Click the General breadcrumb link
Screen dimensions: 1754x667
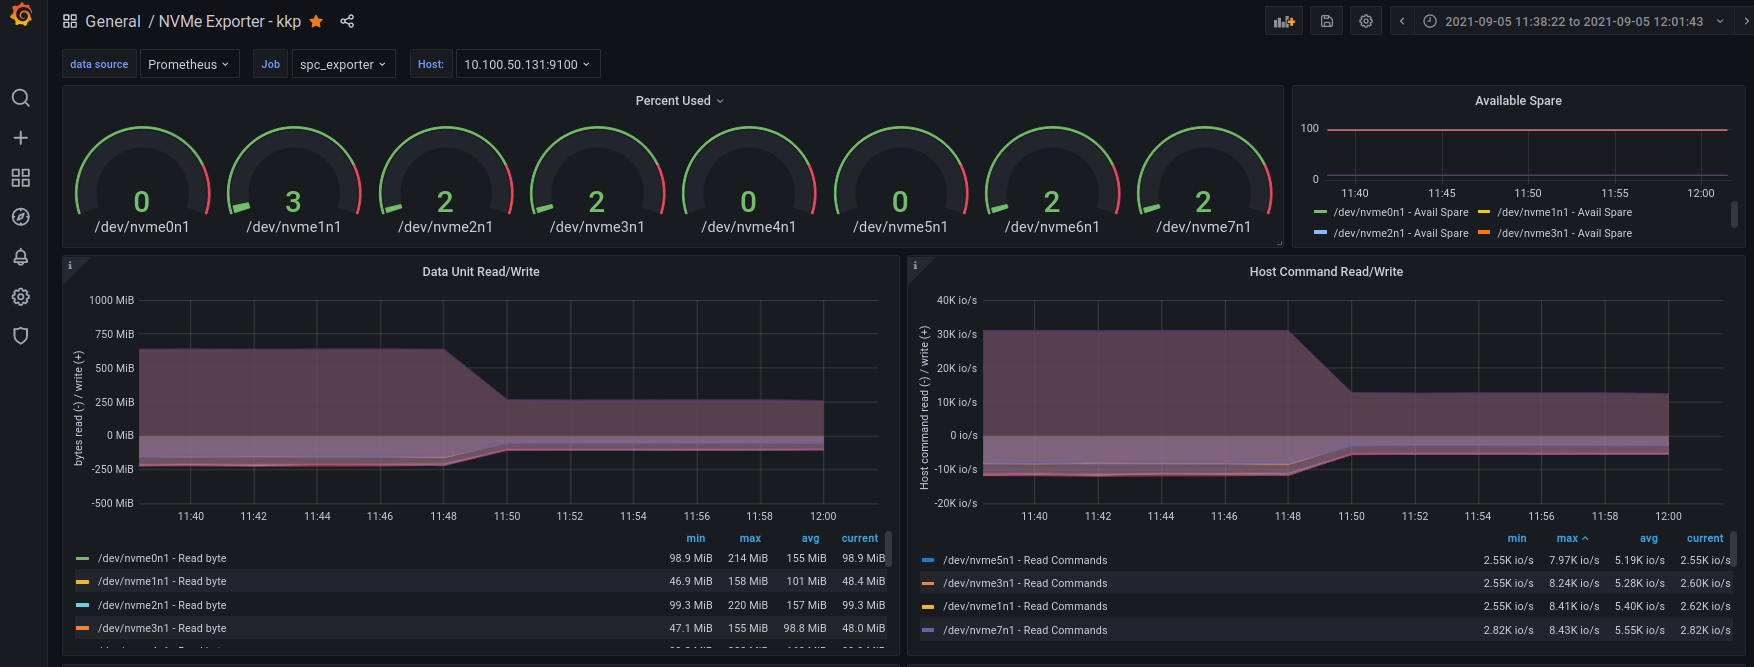coord(113,21)
